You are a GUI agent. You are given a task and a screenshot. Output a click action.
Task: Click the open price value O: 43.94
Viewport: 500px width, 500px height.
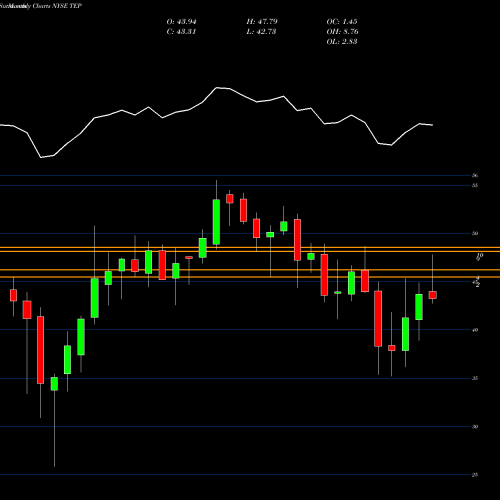click(181, 22)
